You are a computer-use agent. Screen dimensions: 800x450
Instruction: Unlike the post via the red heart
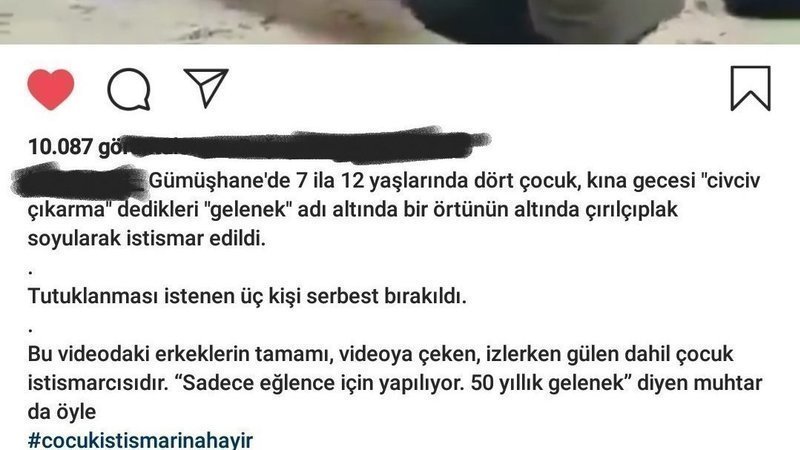click(x=51, y=89)
